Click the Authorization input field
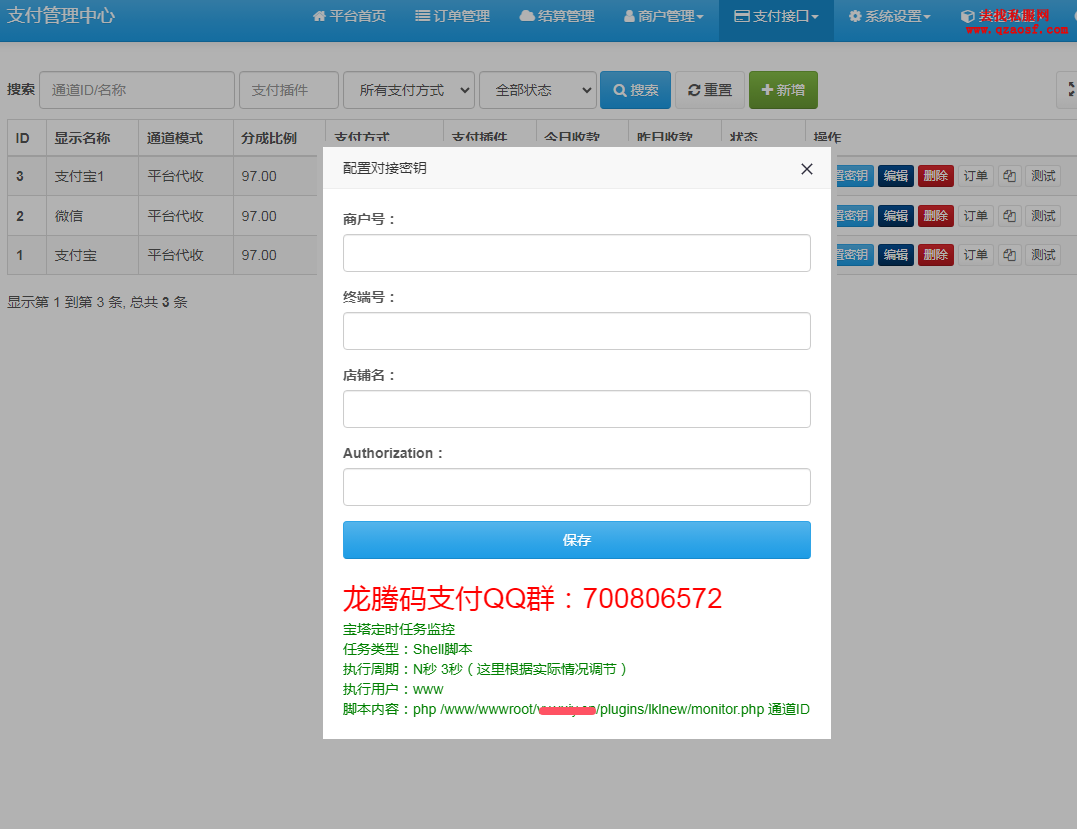 tap(577, 487)
